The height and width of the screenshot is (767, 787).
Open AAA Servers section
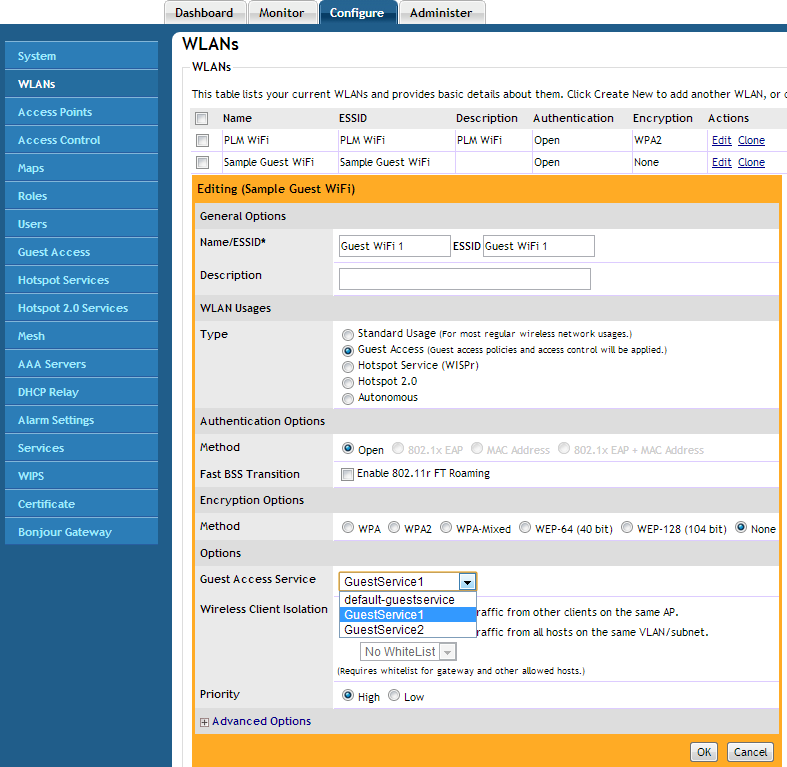[x=81, y=364]
